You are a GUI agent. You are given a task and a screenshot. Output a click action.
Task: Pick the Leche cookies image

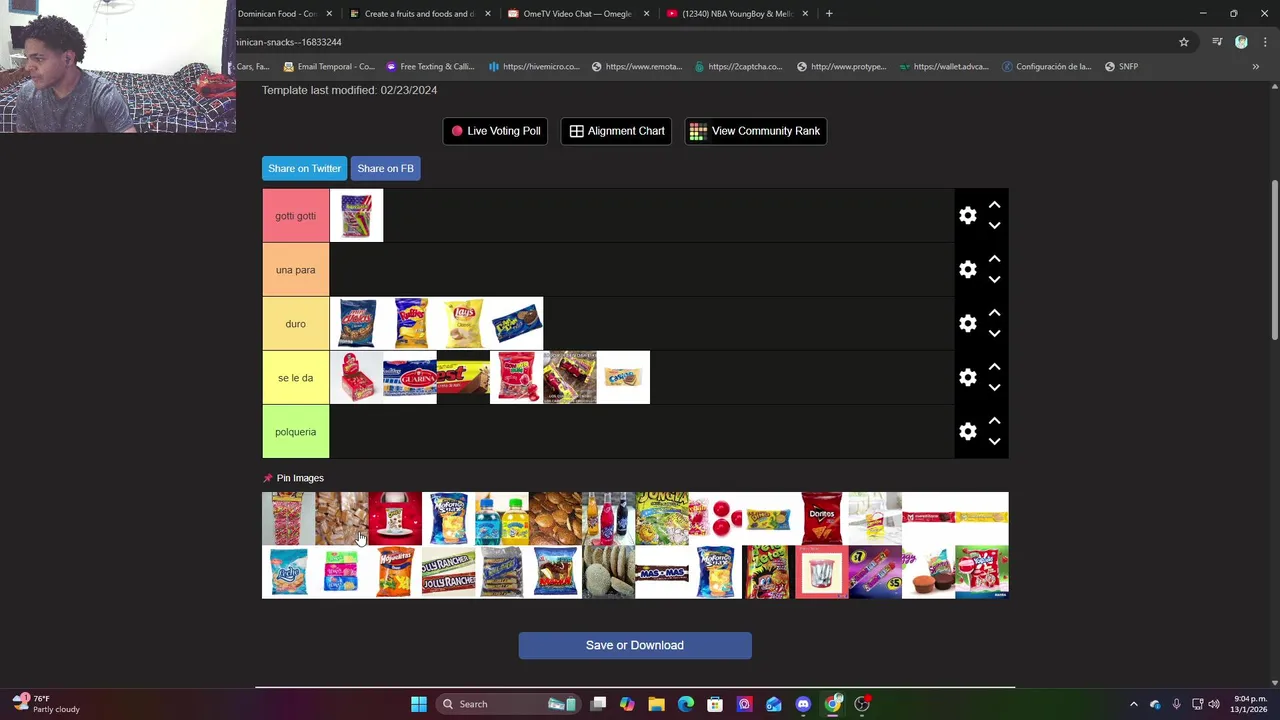pyautogui.click(x=288, y=572)
